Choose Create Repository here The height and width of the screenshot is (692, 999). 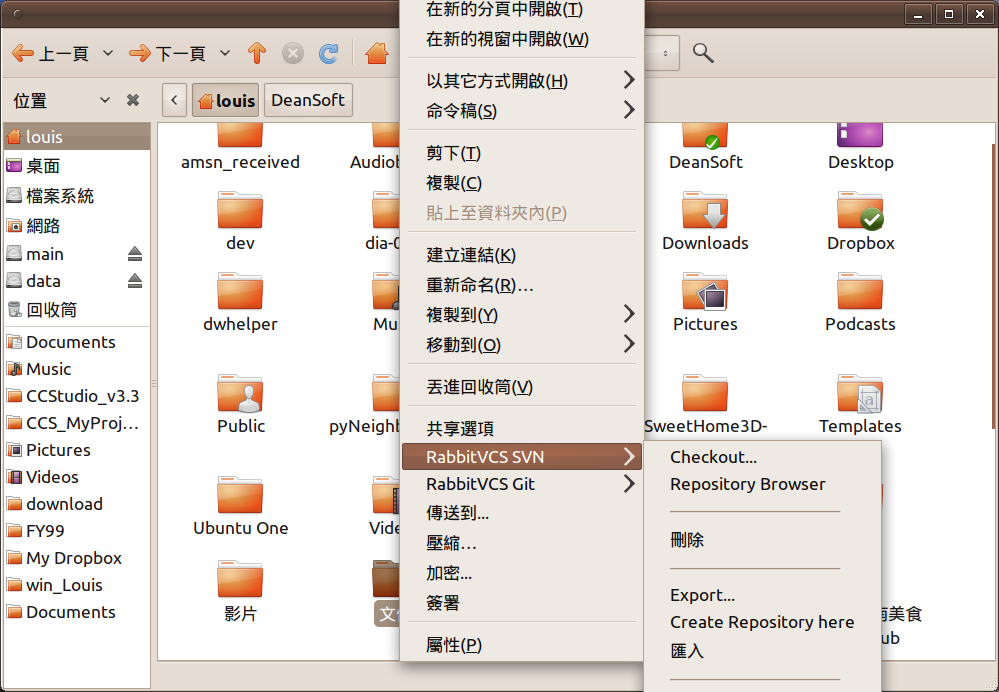[x=762, y=622]
